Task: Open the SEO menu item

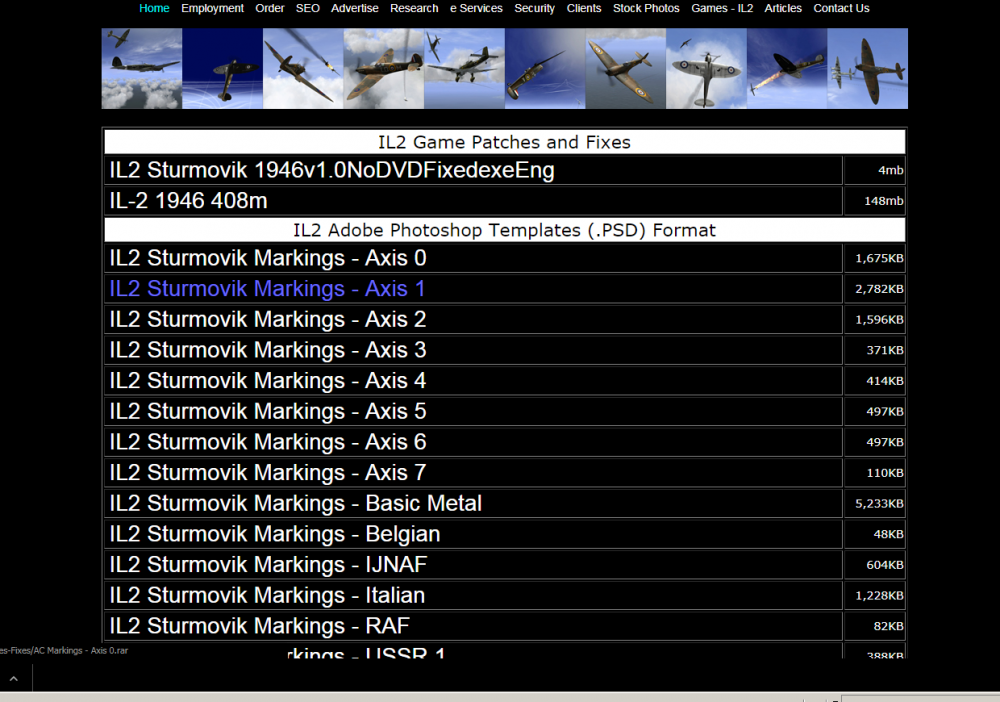Action: [x=307, y=8]
